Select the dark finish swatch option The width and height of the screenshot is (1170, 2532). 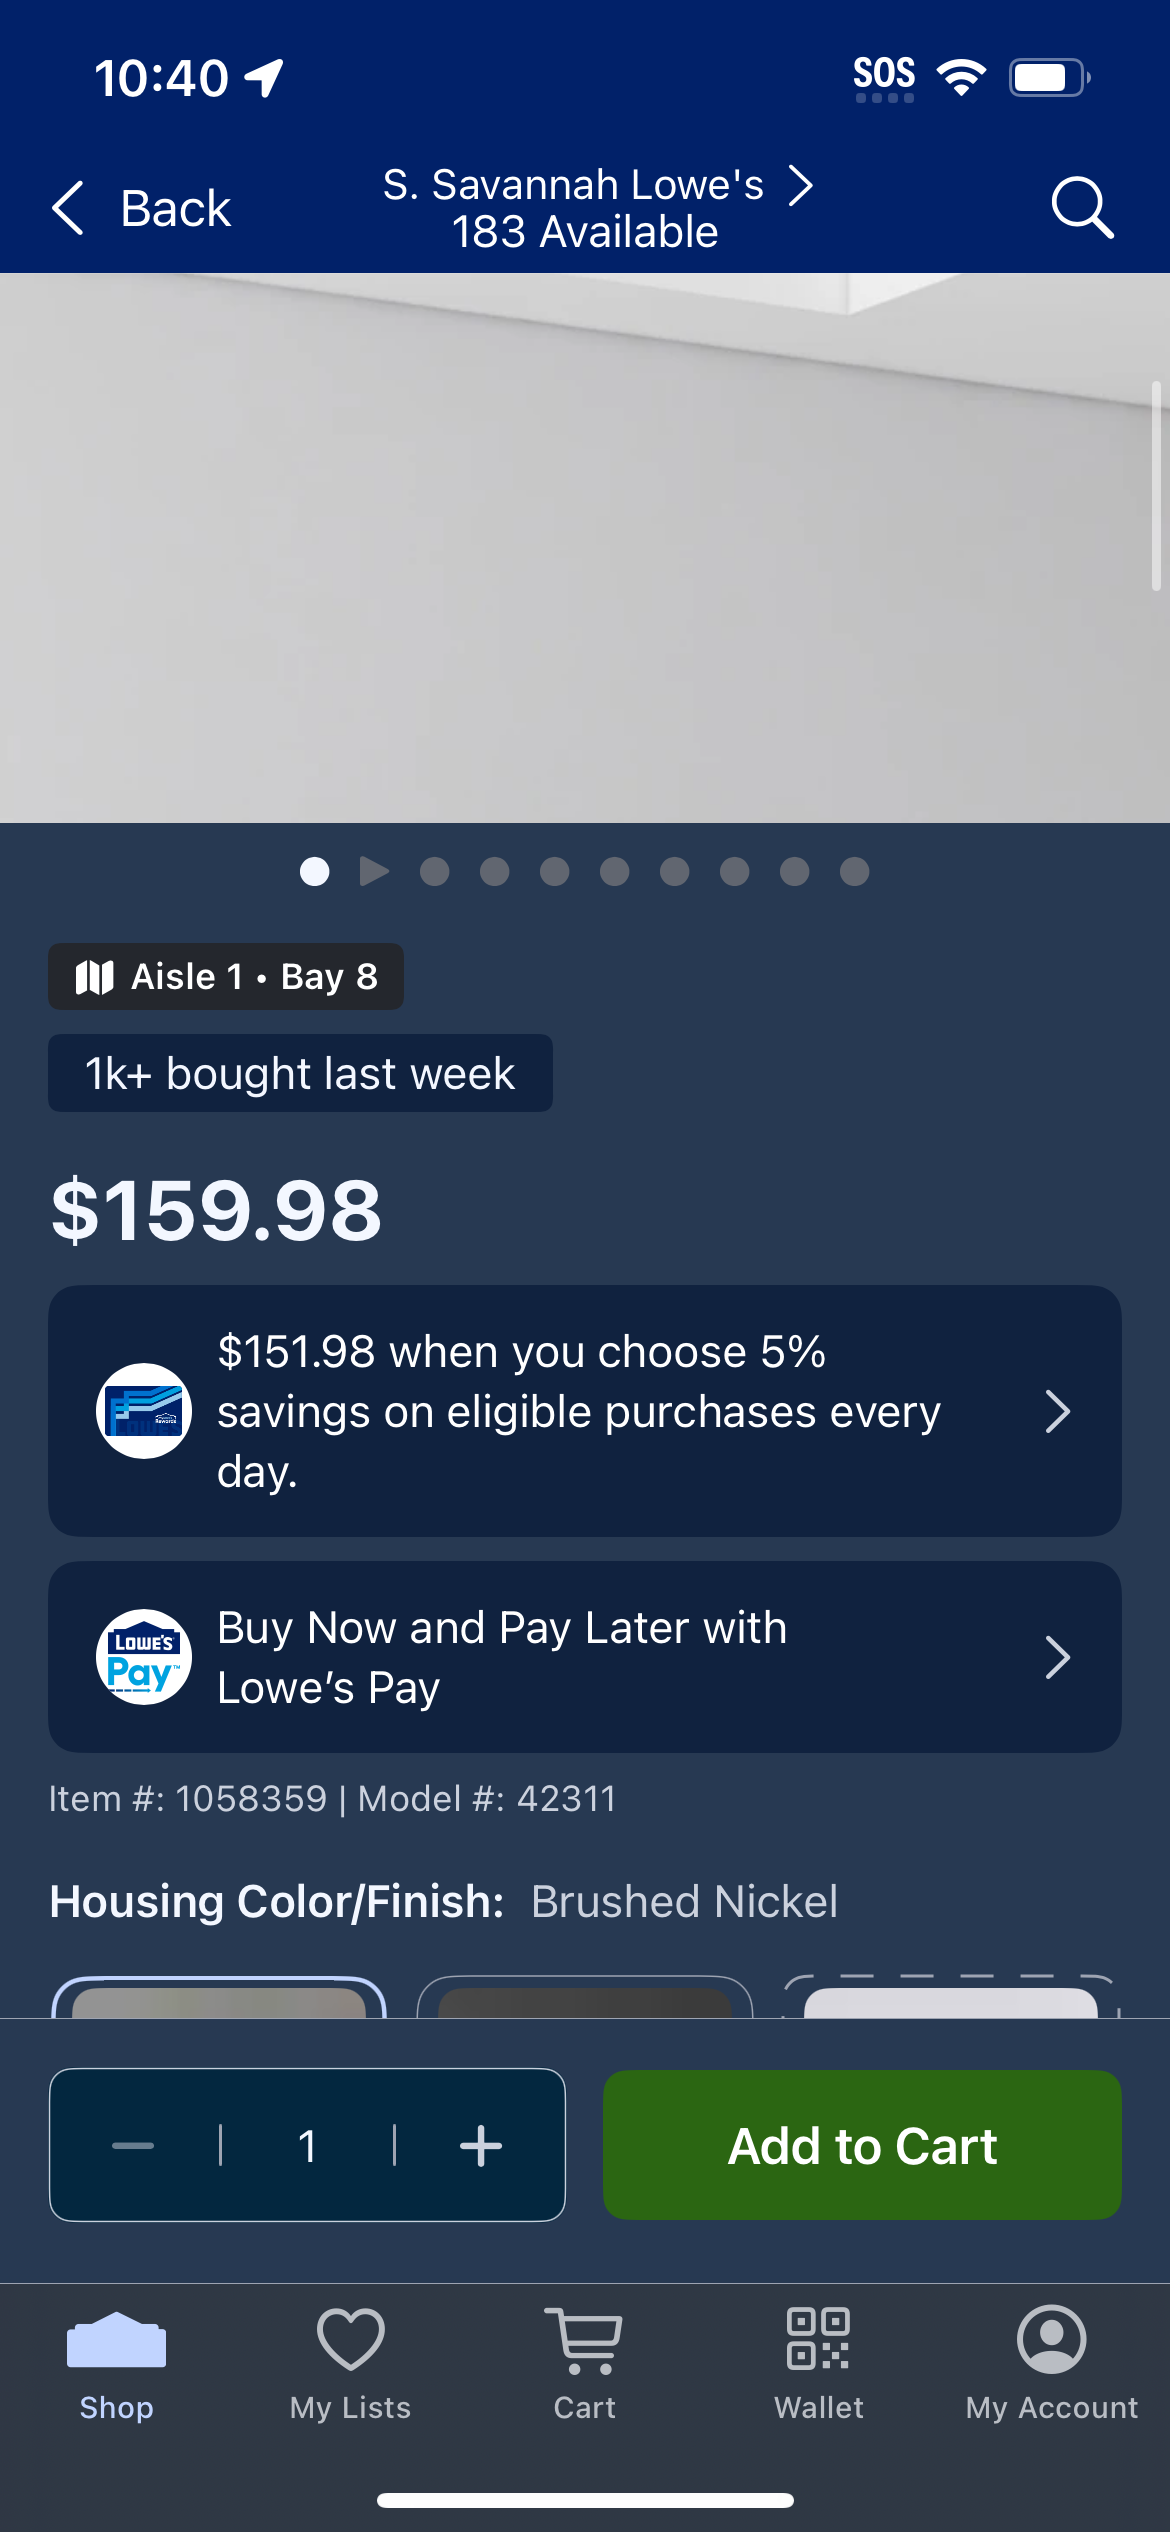point(585,1998)
